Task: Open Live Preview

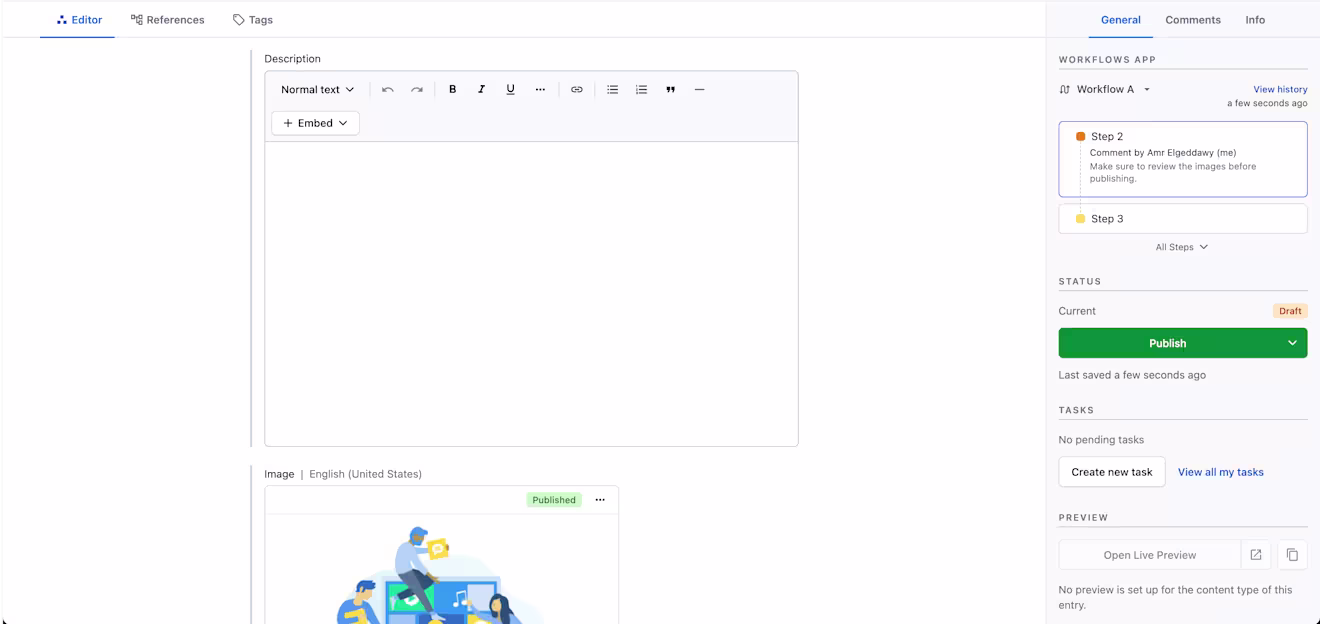Action: point(1150,555)
